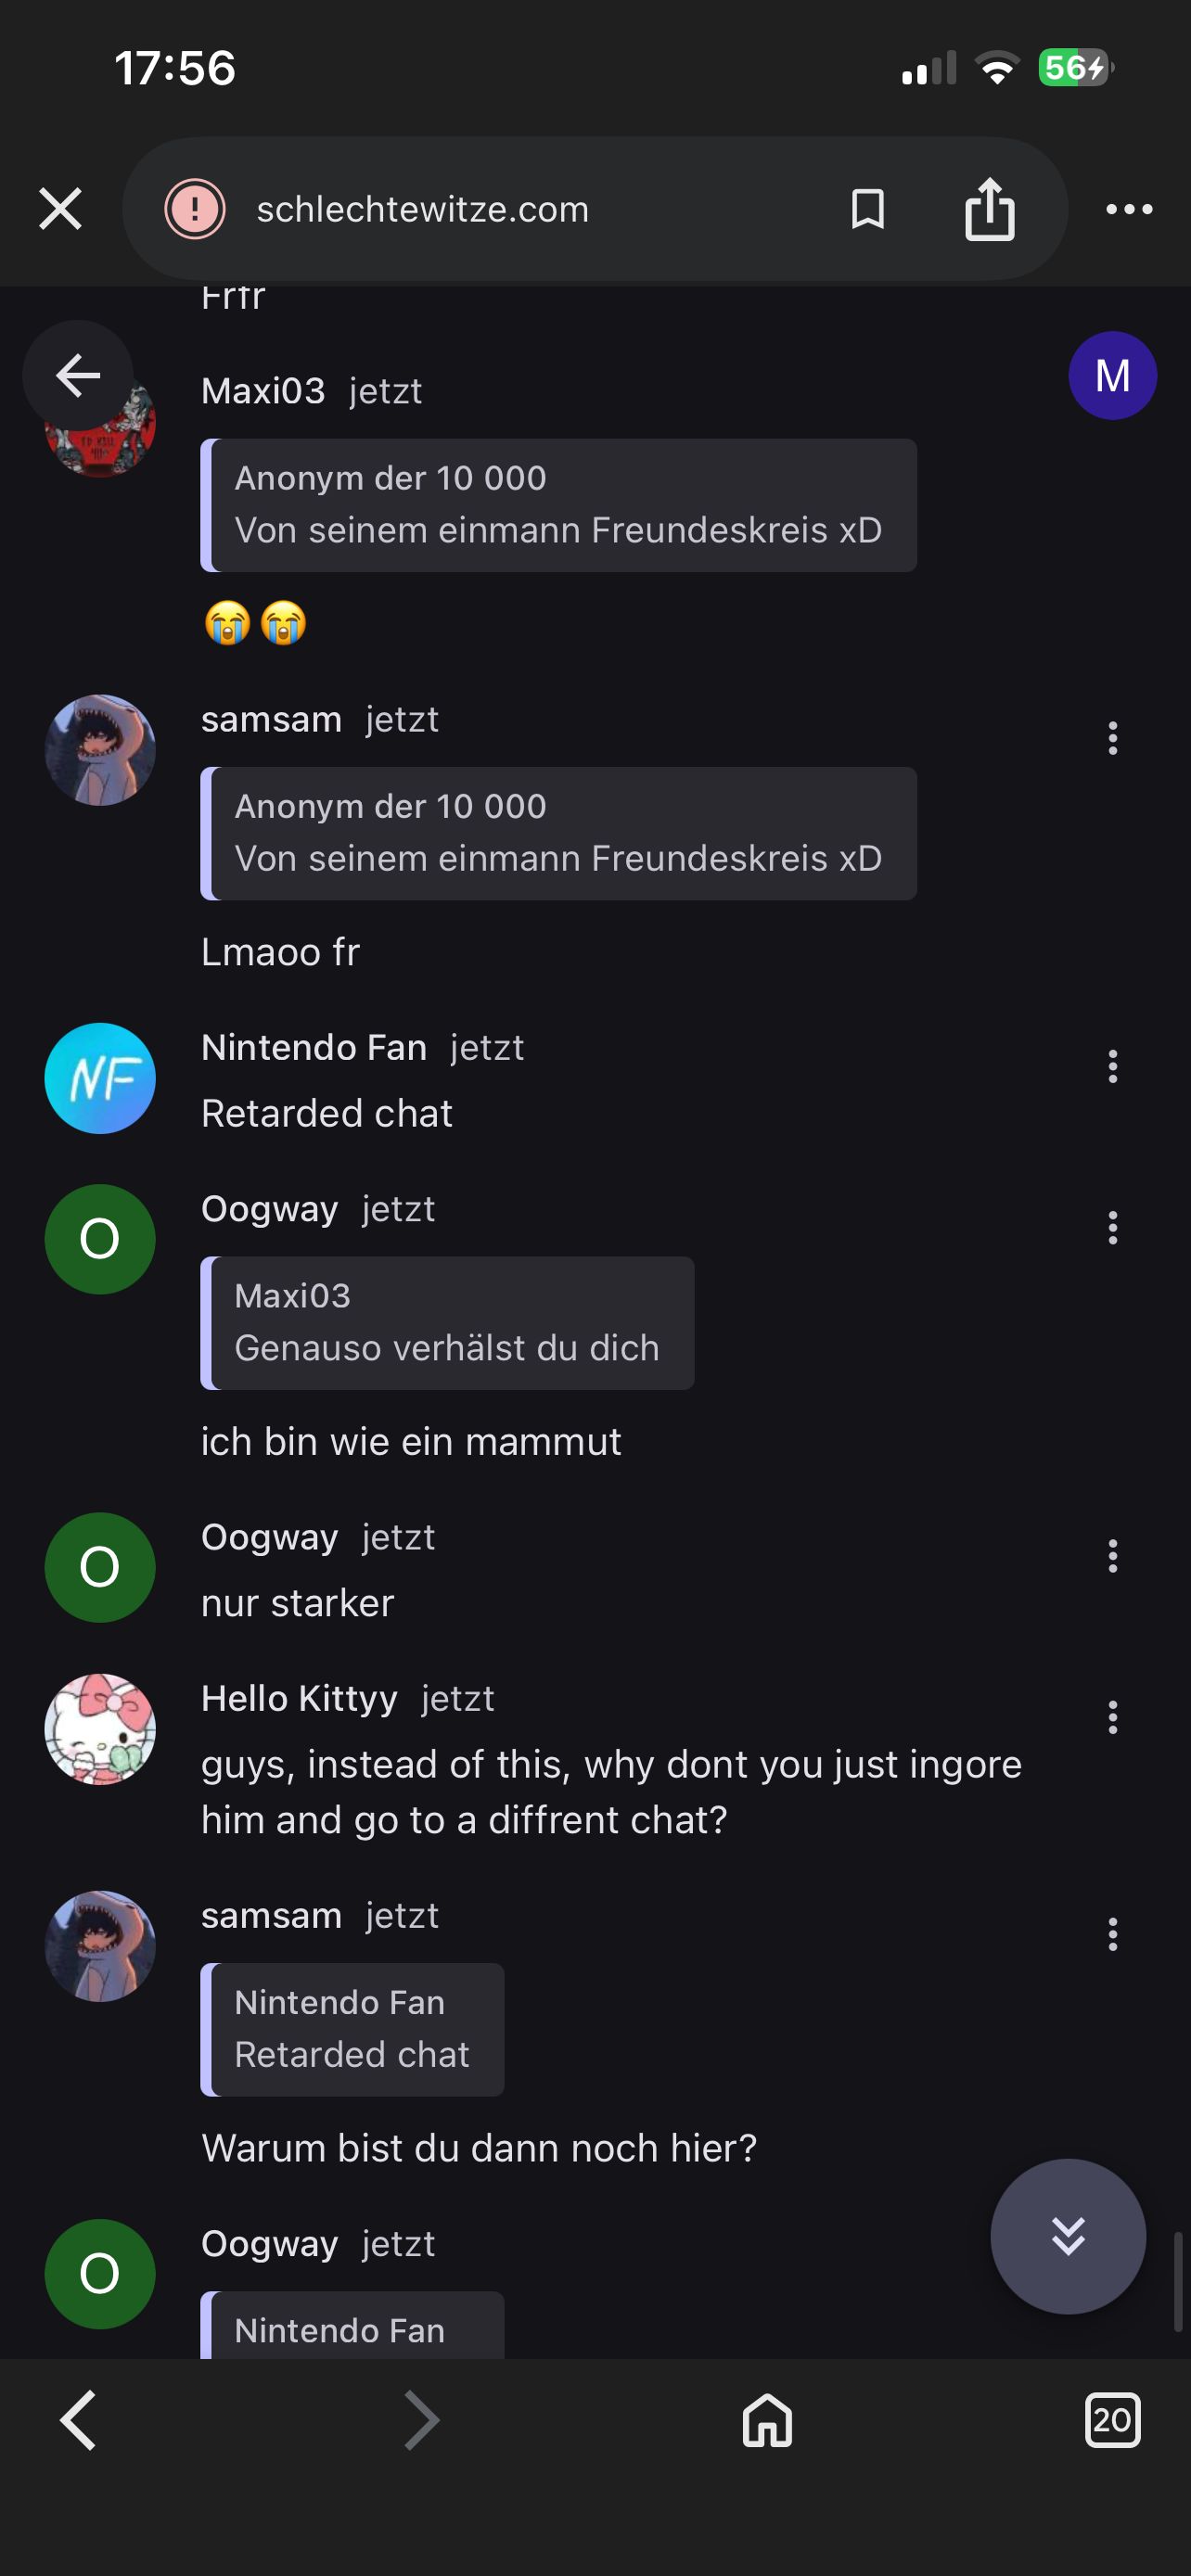Open the tab switcher showing 20 tabs

point(1112,2421)
